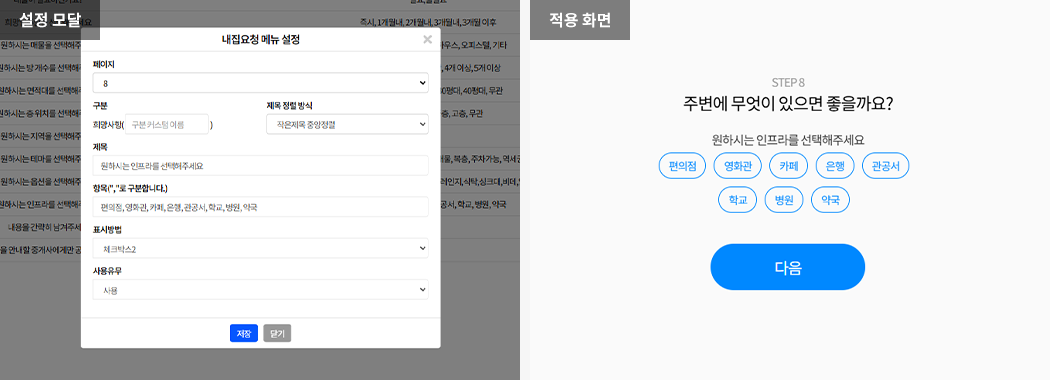Click the gray 닫기 button

point(277,333)
